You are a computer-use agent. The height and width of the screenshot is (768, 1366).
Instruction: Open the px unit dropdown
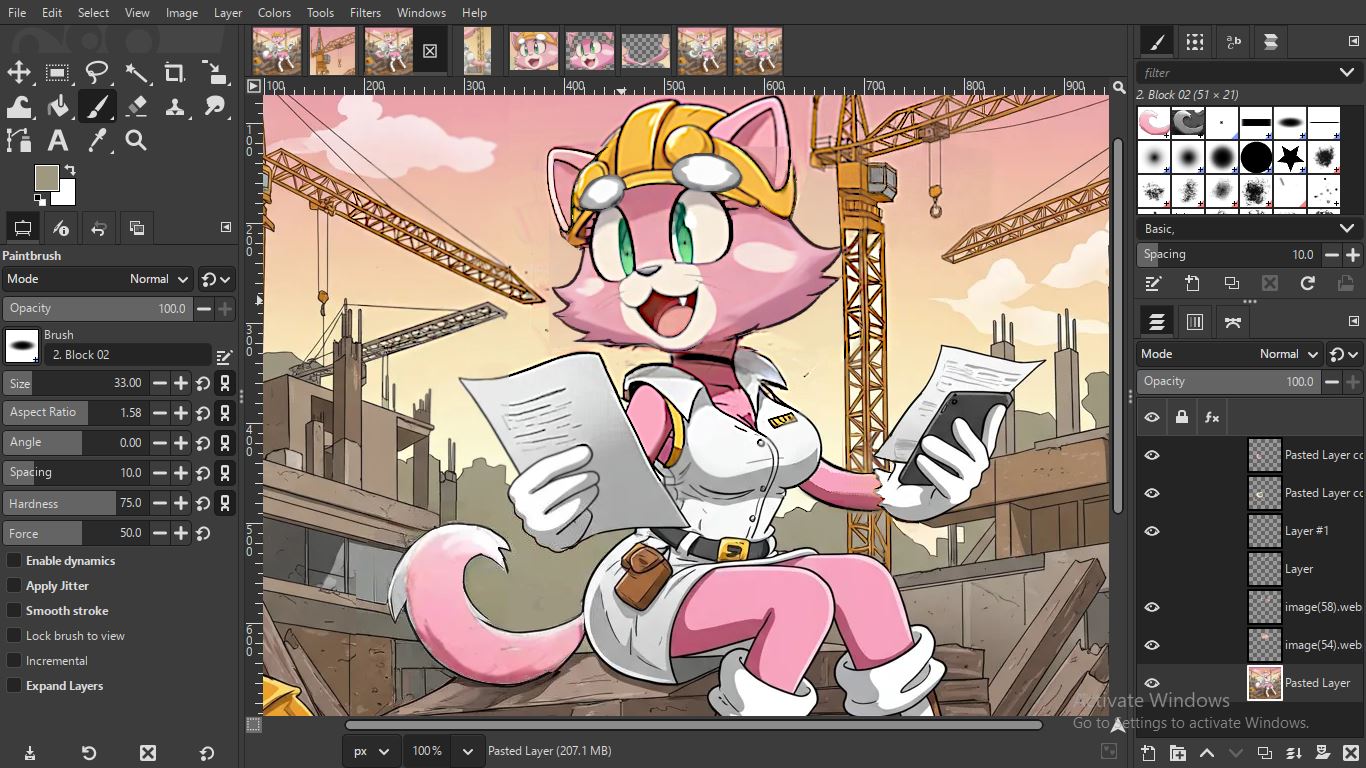point(373,751)
